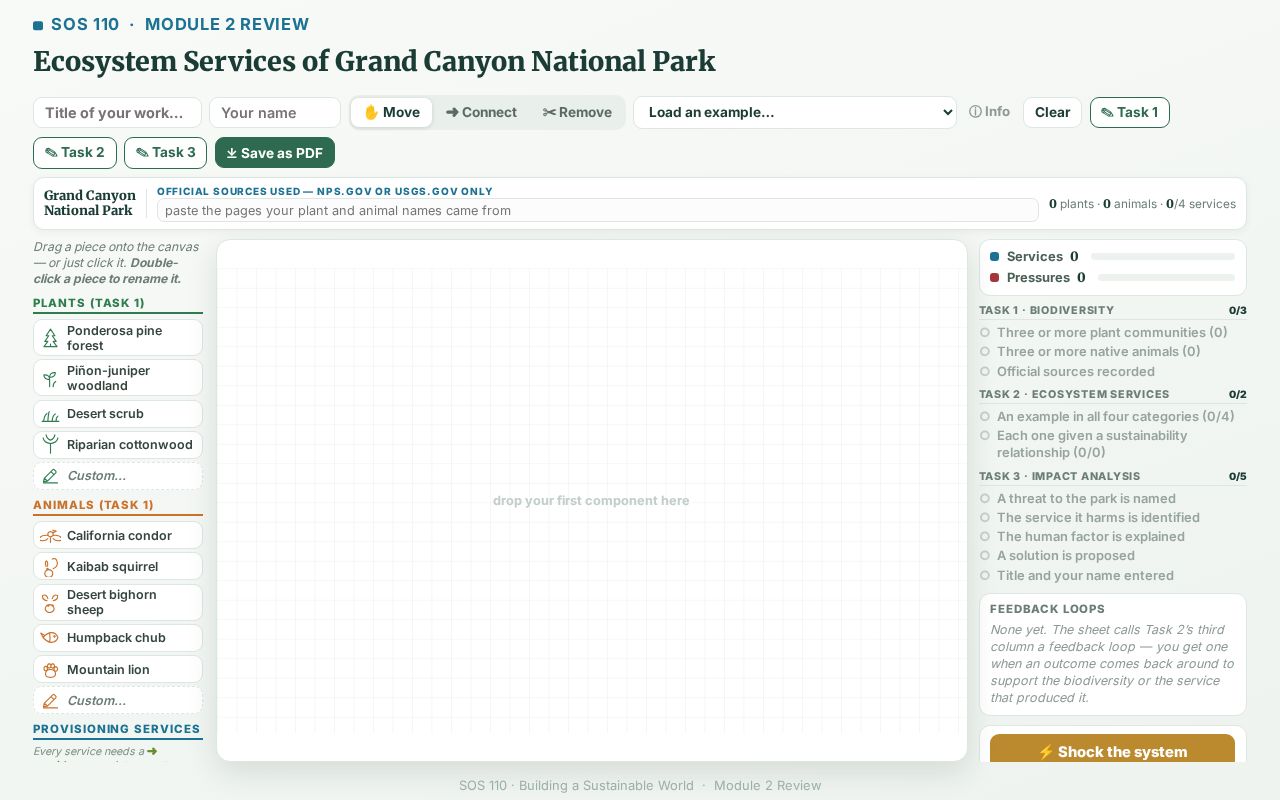1280x800 pixels.
Task: Click the pencil icon on the Task 2 button
Action: click(51, 153)
